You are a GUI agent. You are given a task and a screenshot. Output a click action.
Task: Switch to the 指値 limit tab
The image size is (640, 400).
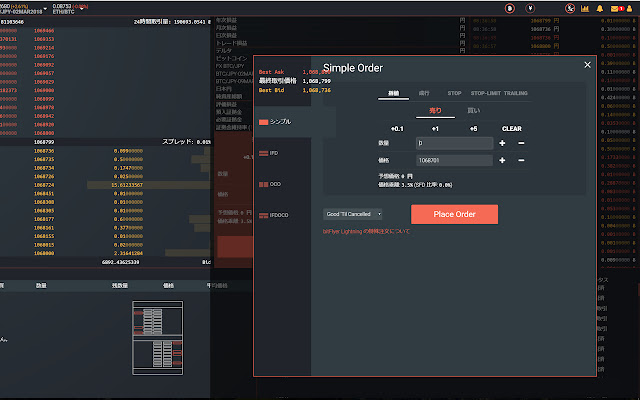393,93
